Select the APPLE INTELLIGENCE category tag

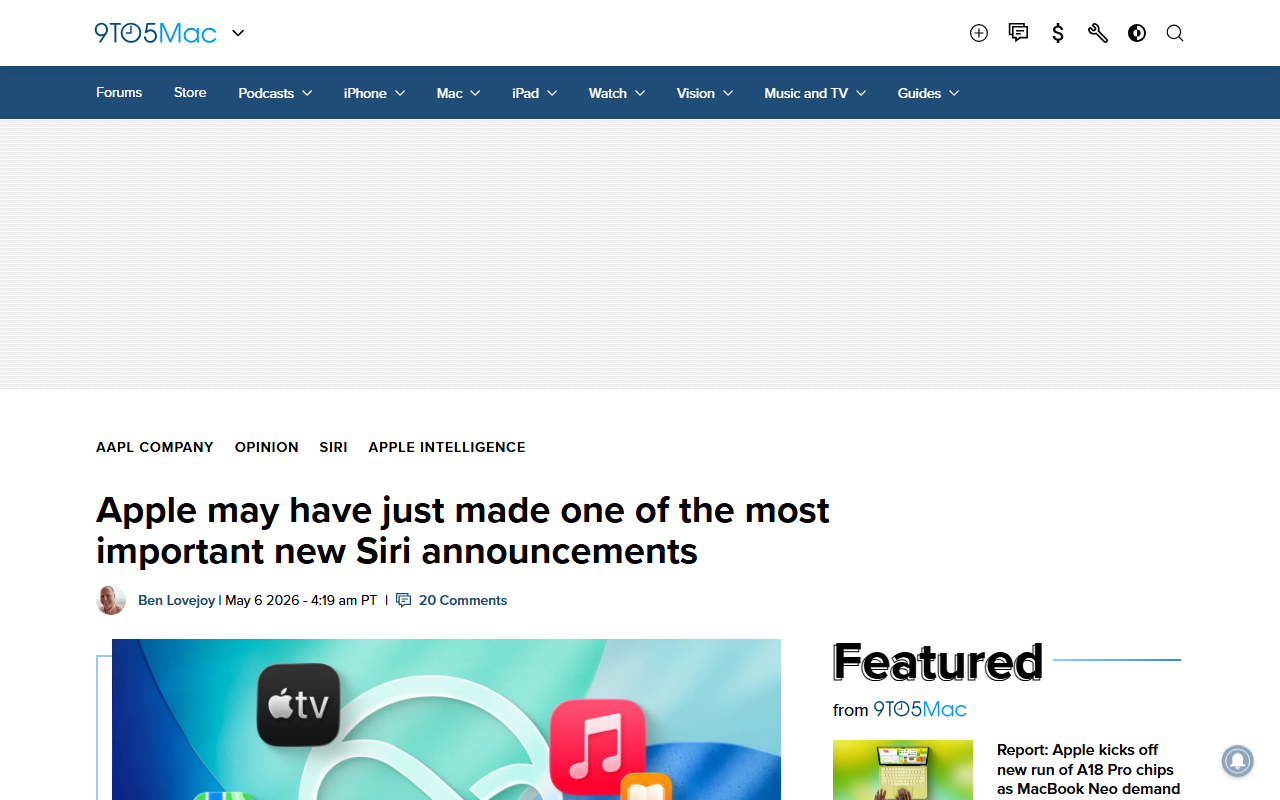[x=447, y=447]
